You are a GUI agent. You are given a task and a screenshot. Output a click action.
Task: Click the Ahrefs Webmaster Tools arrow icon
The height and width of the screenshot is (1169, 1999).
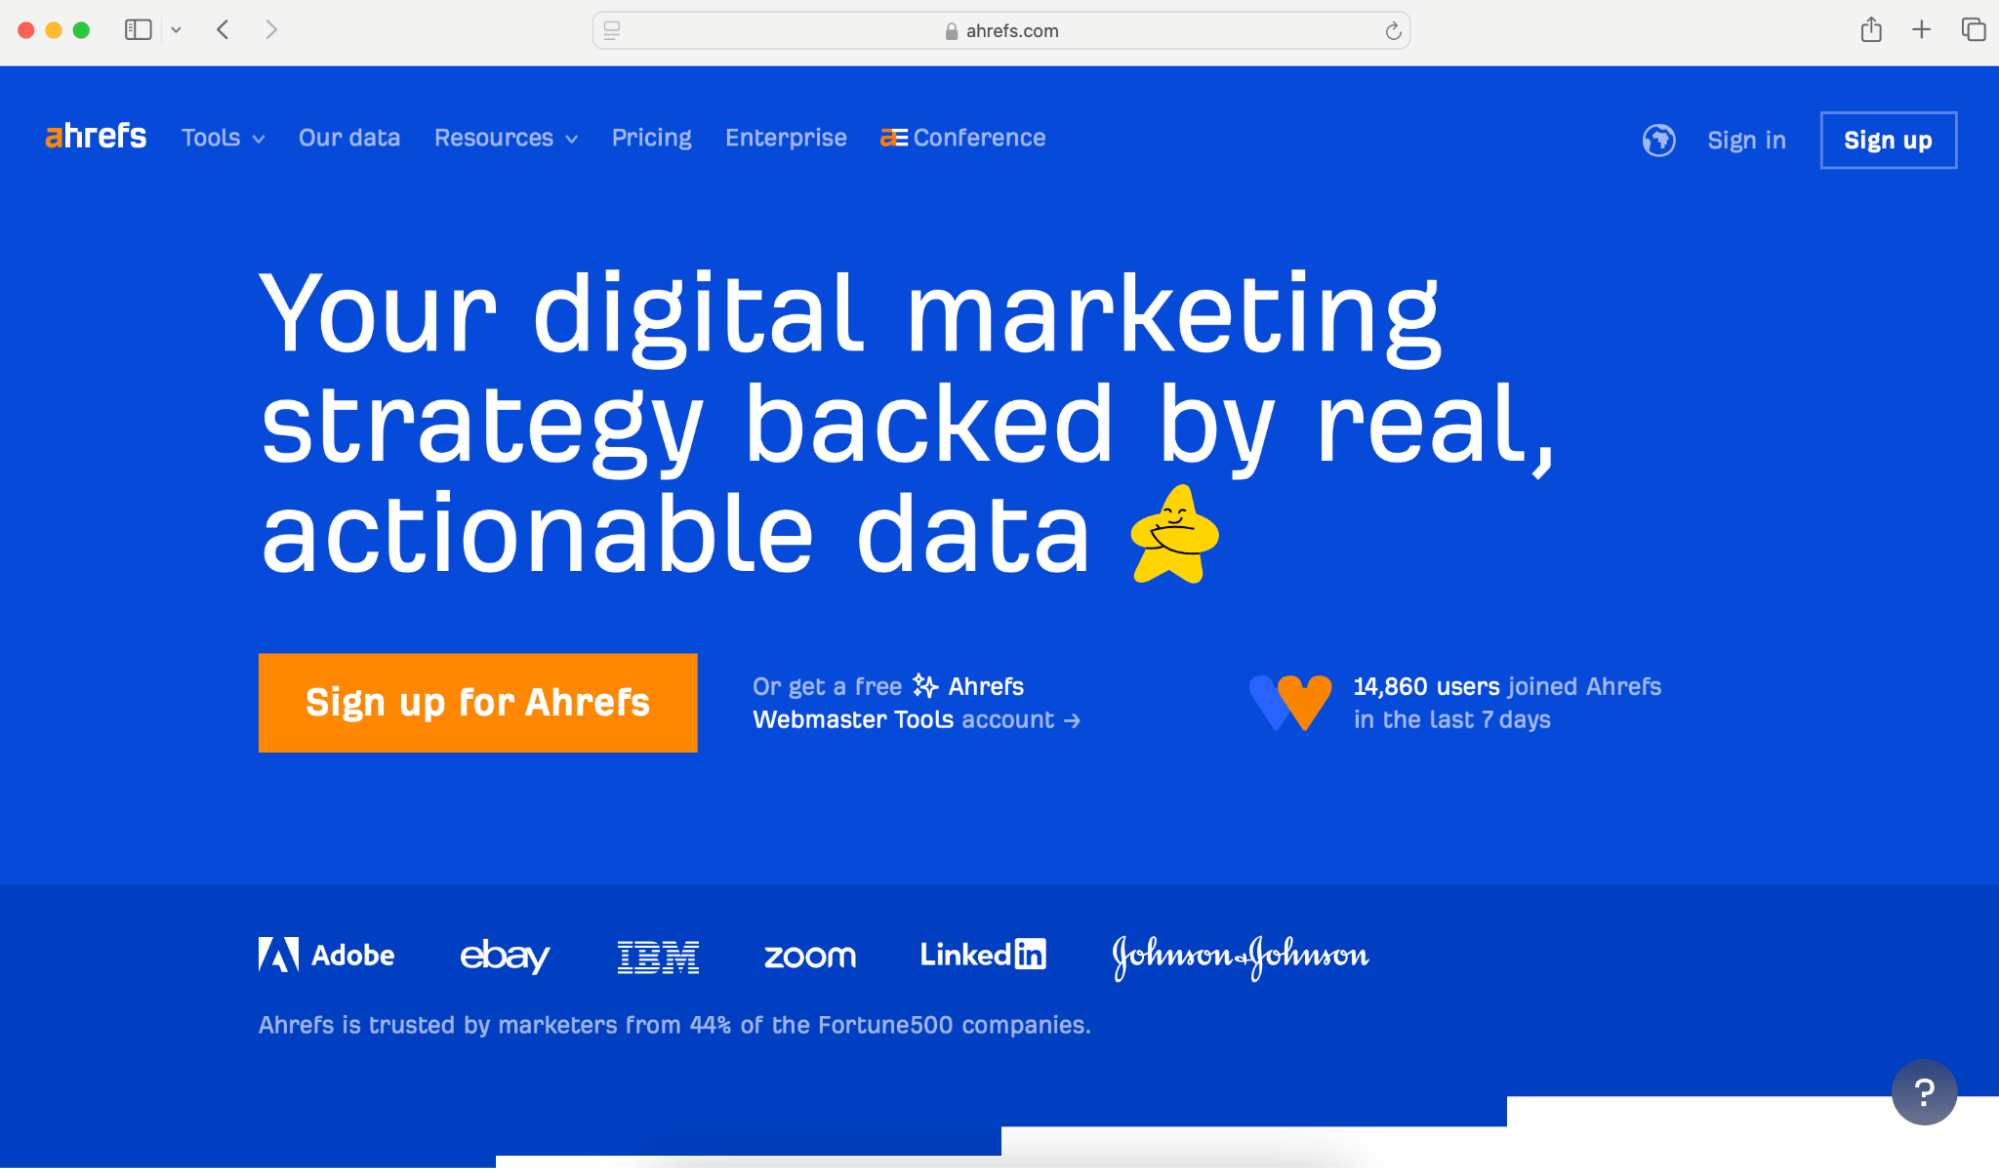[1071, 721]
